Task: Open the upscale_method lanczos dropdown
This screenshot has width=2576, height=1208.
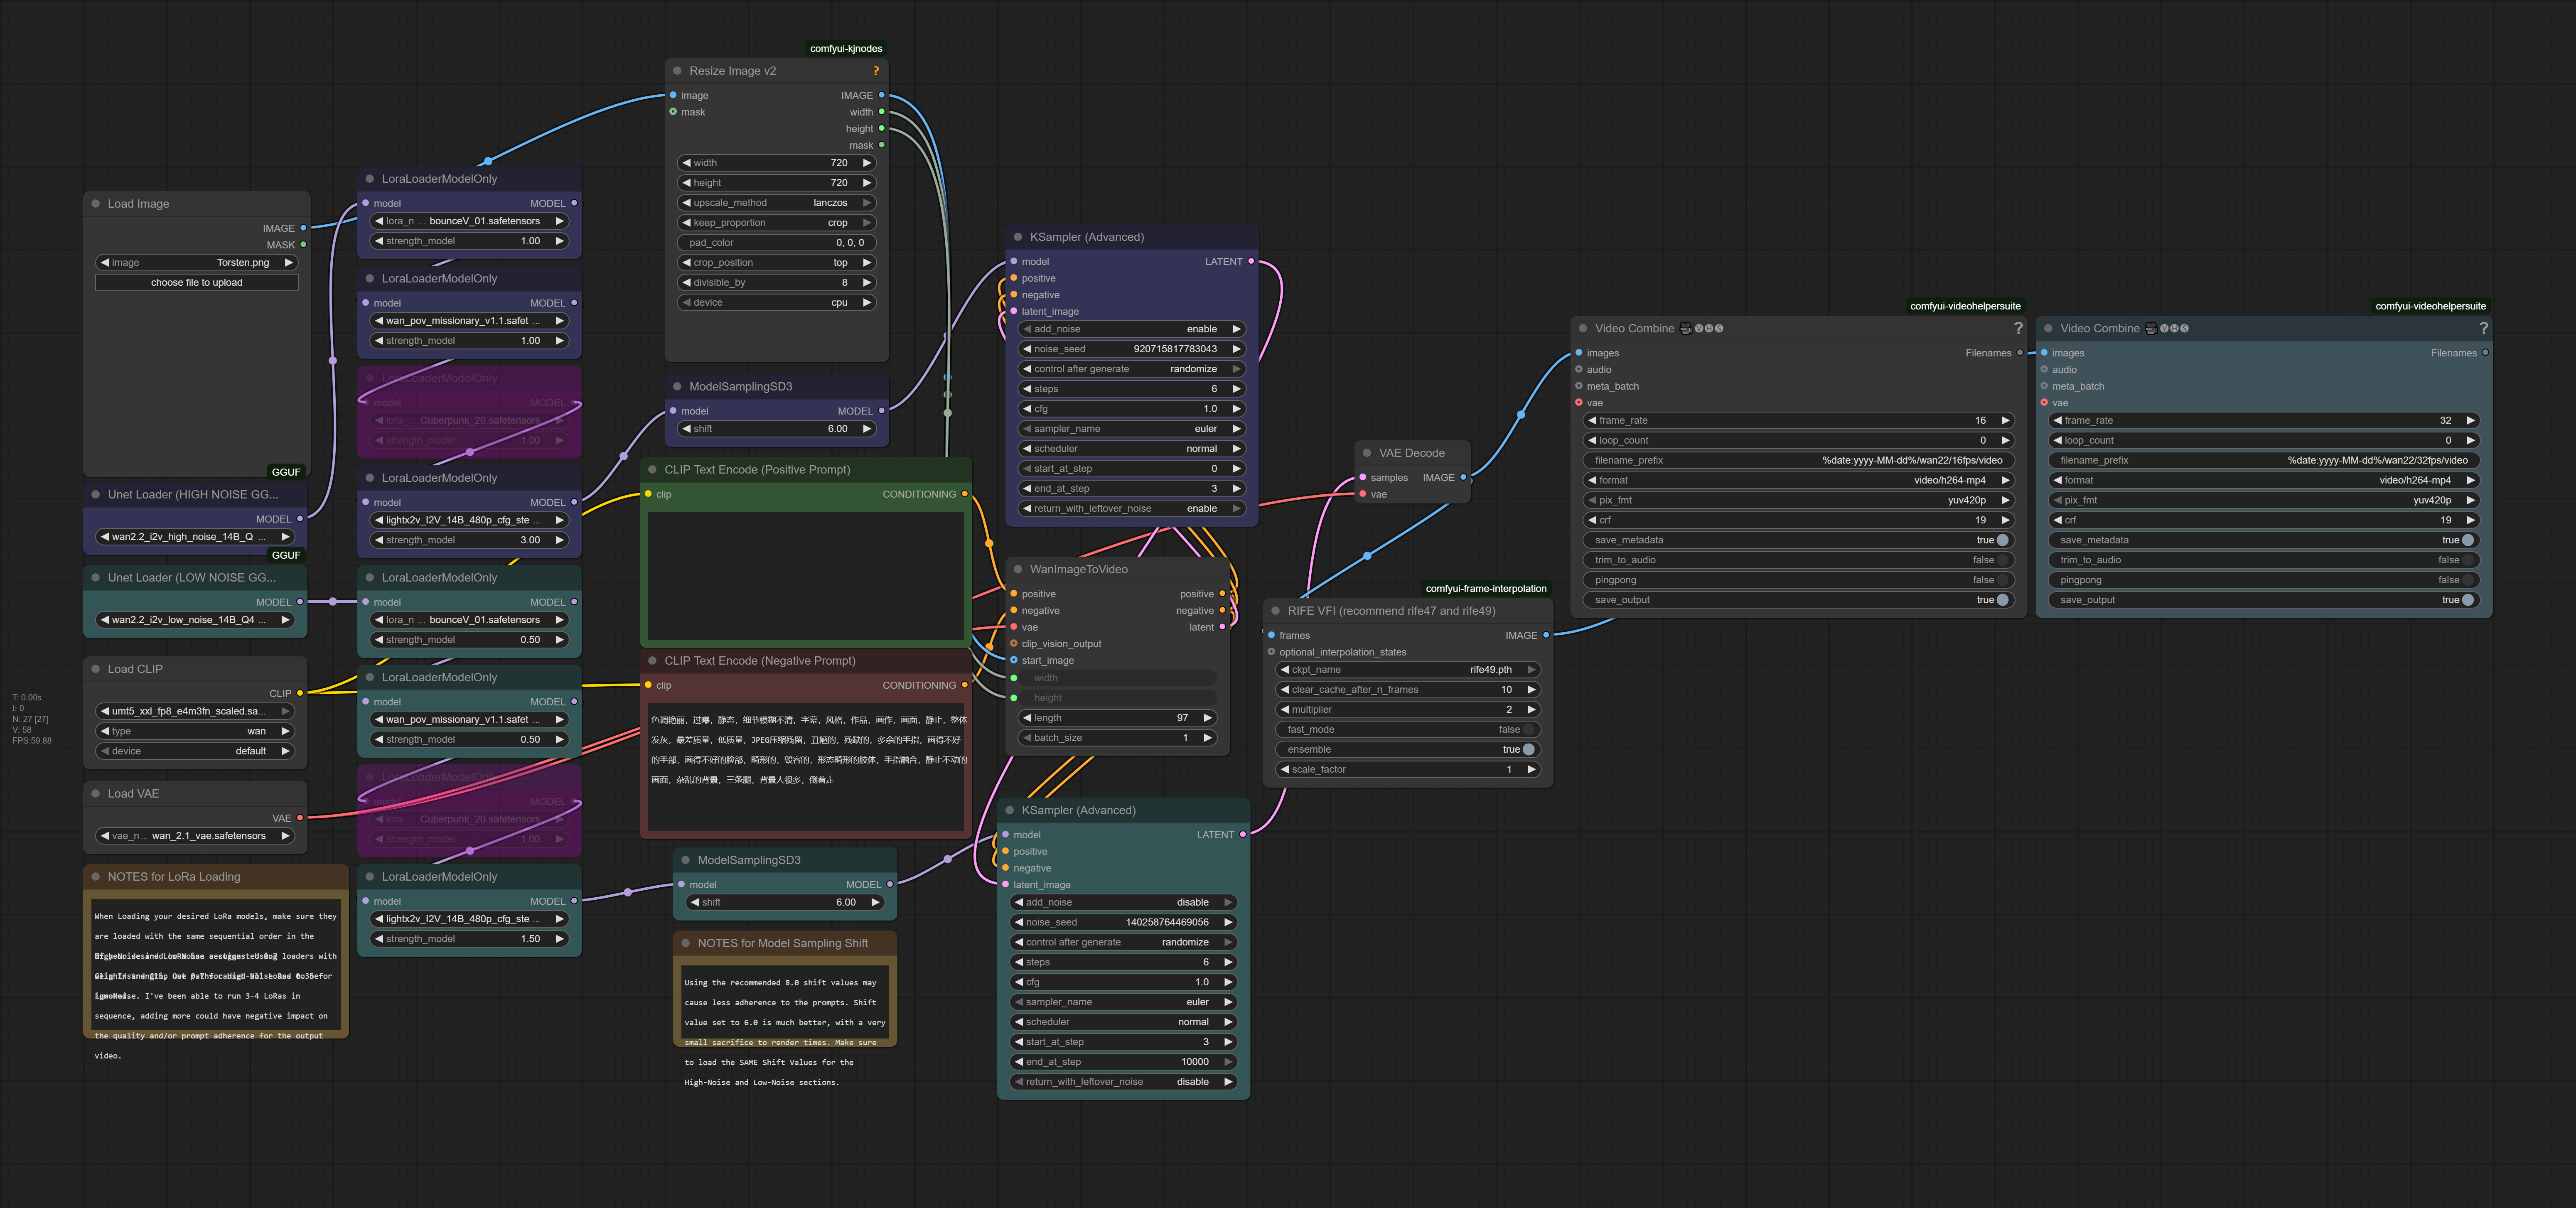Action: (x=776, y=203)
